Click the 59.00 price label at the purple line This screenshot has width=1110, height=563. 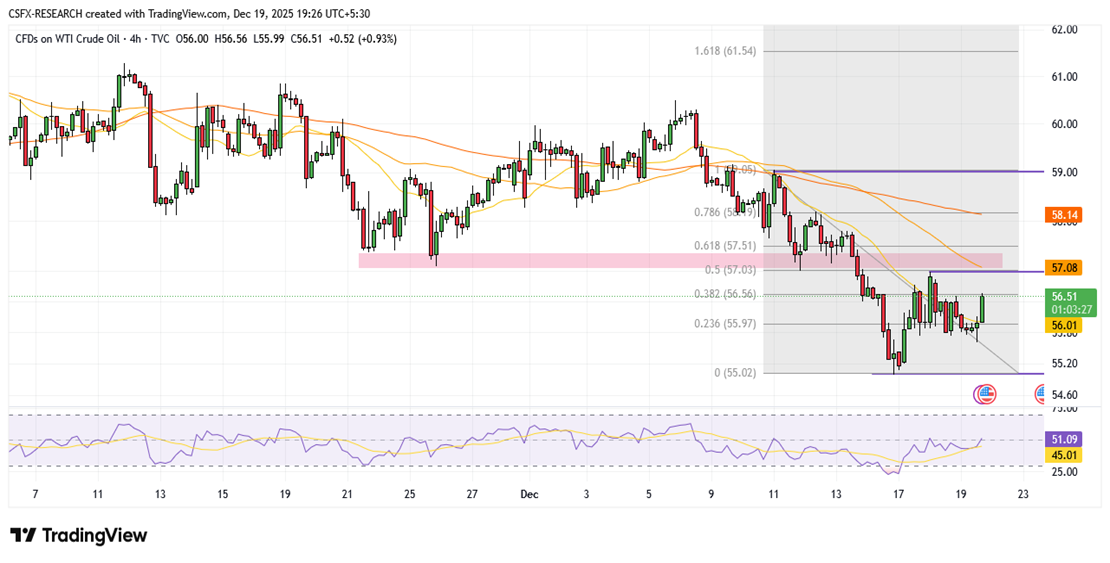click(x=1063, y=172)
